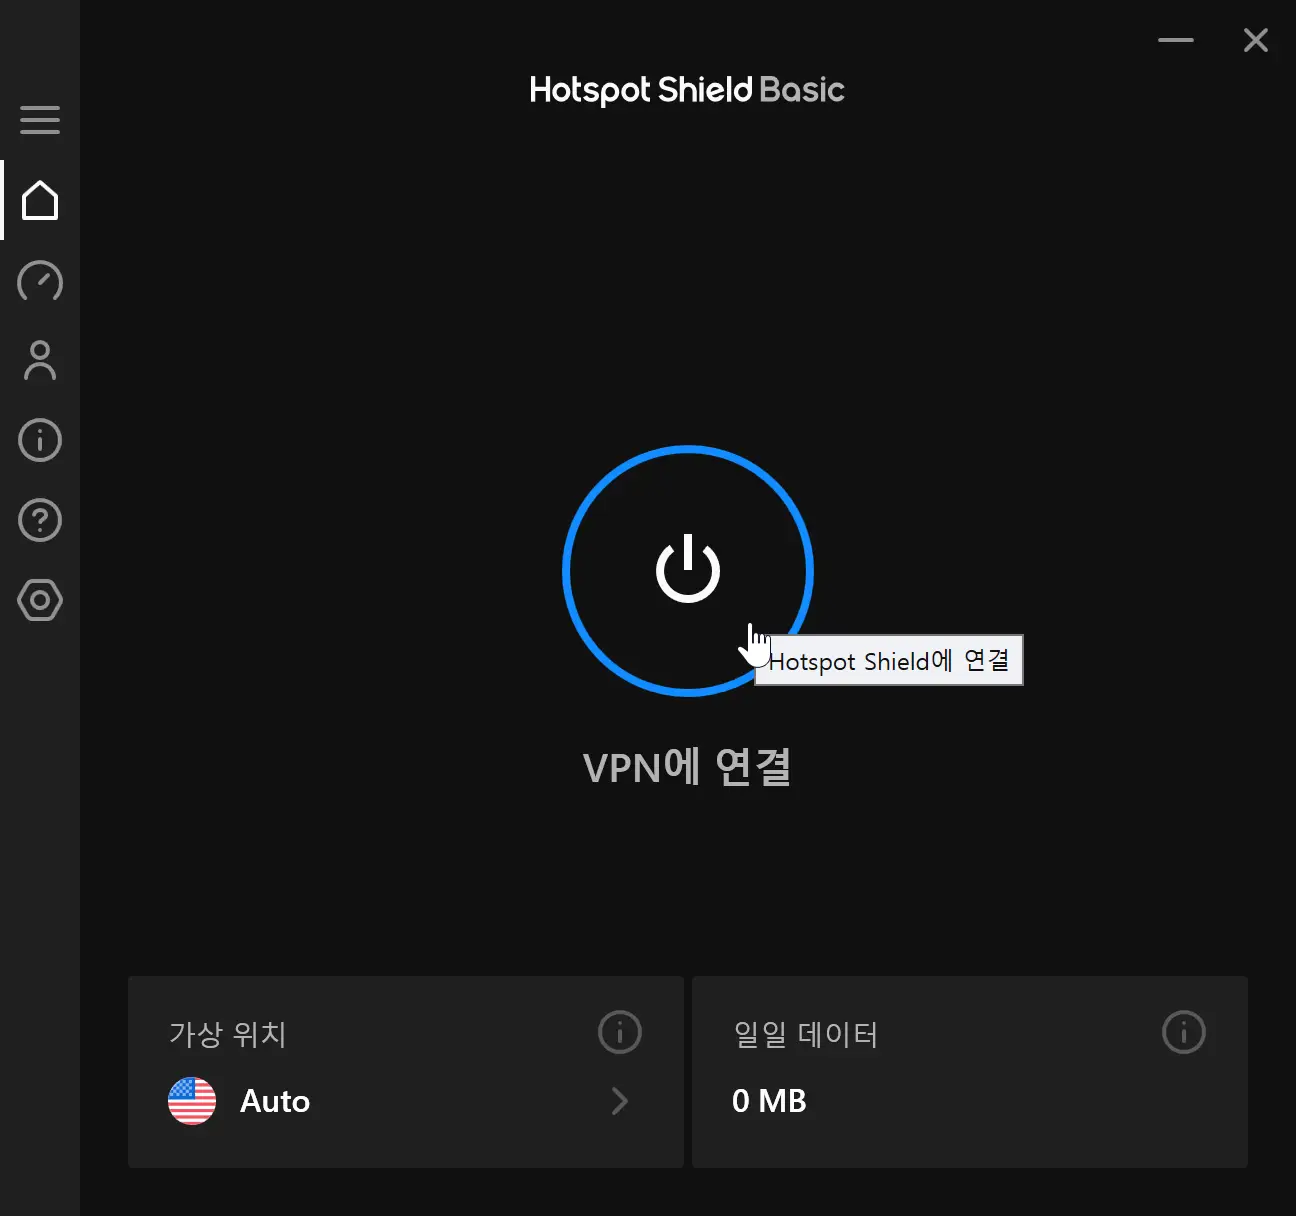Click the 가상 위치 label

click(228, 1034)
